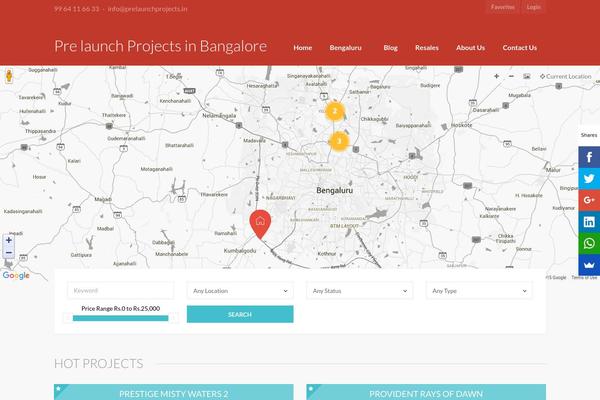Expand the Bengaluru menu item
This screenshot has height=400, width=600.
[x=346, y=48]
